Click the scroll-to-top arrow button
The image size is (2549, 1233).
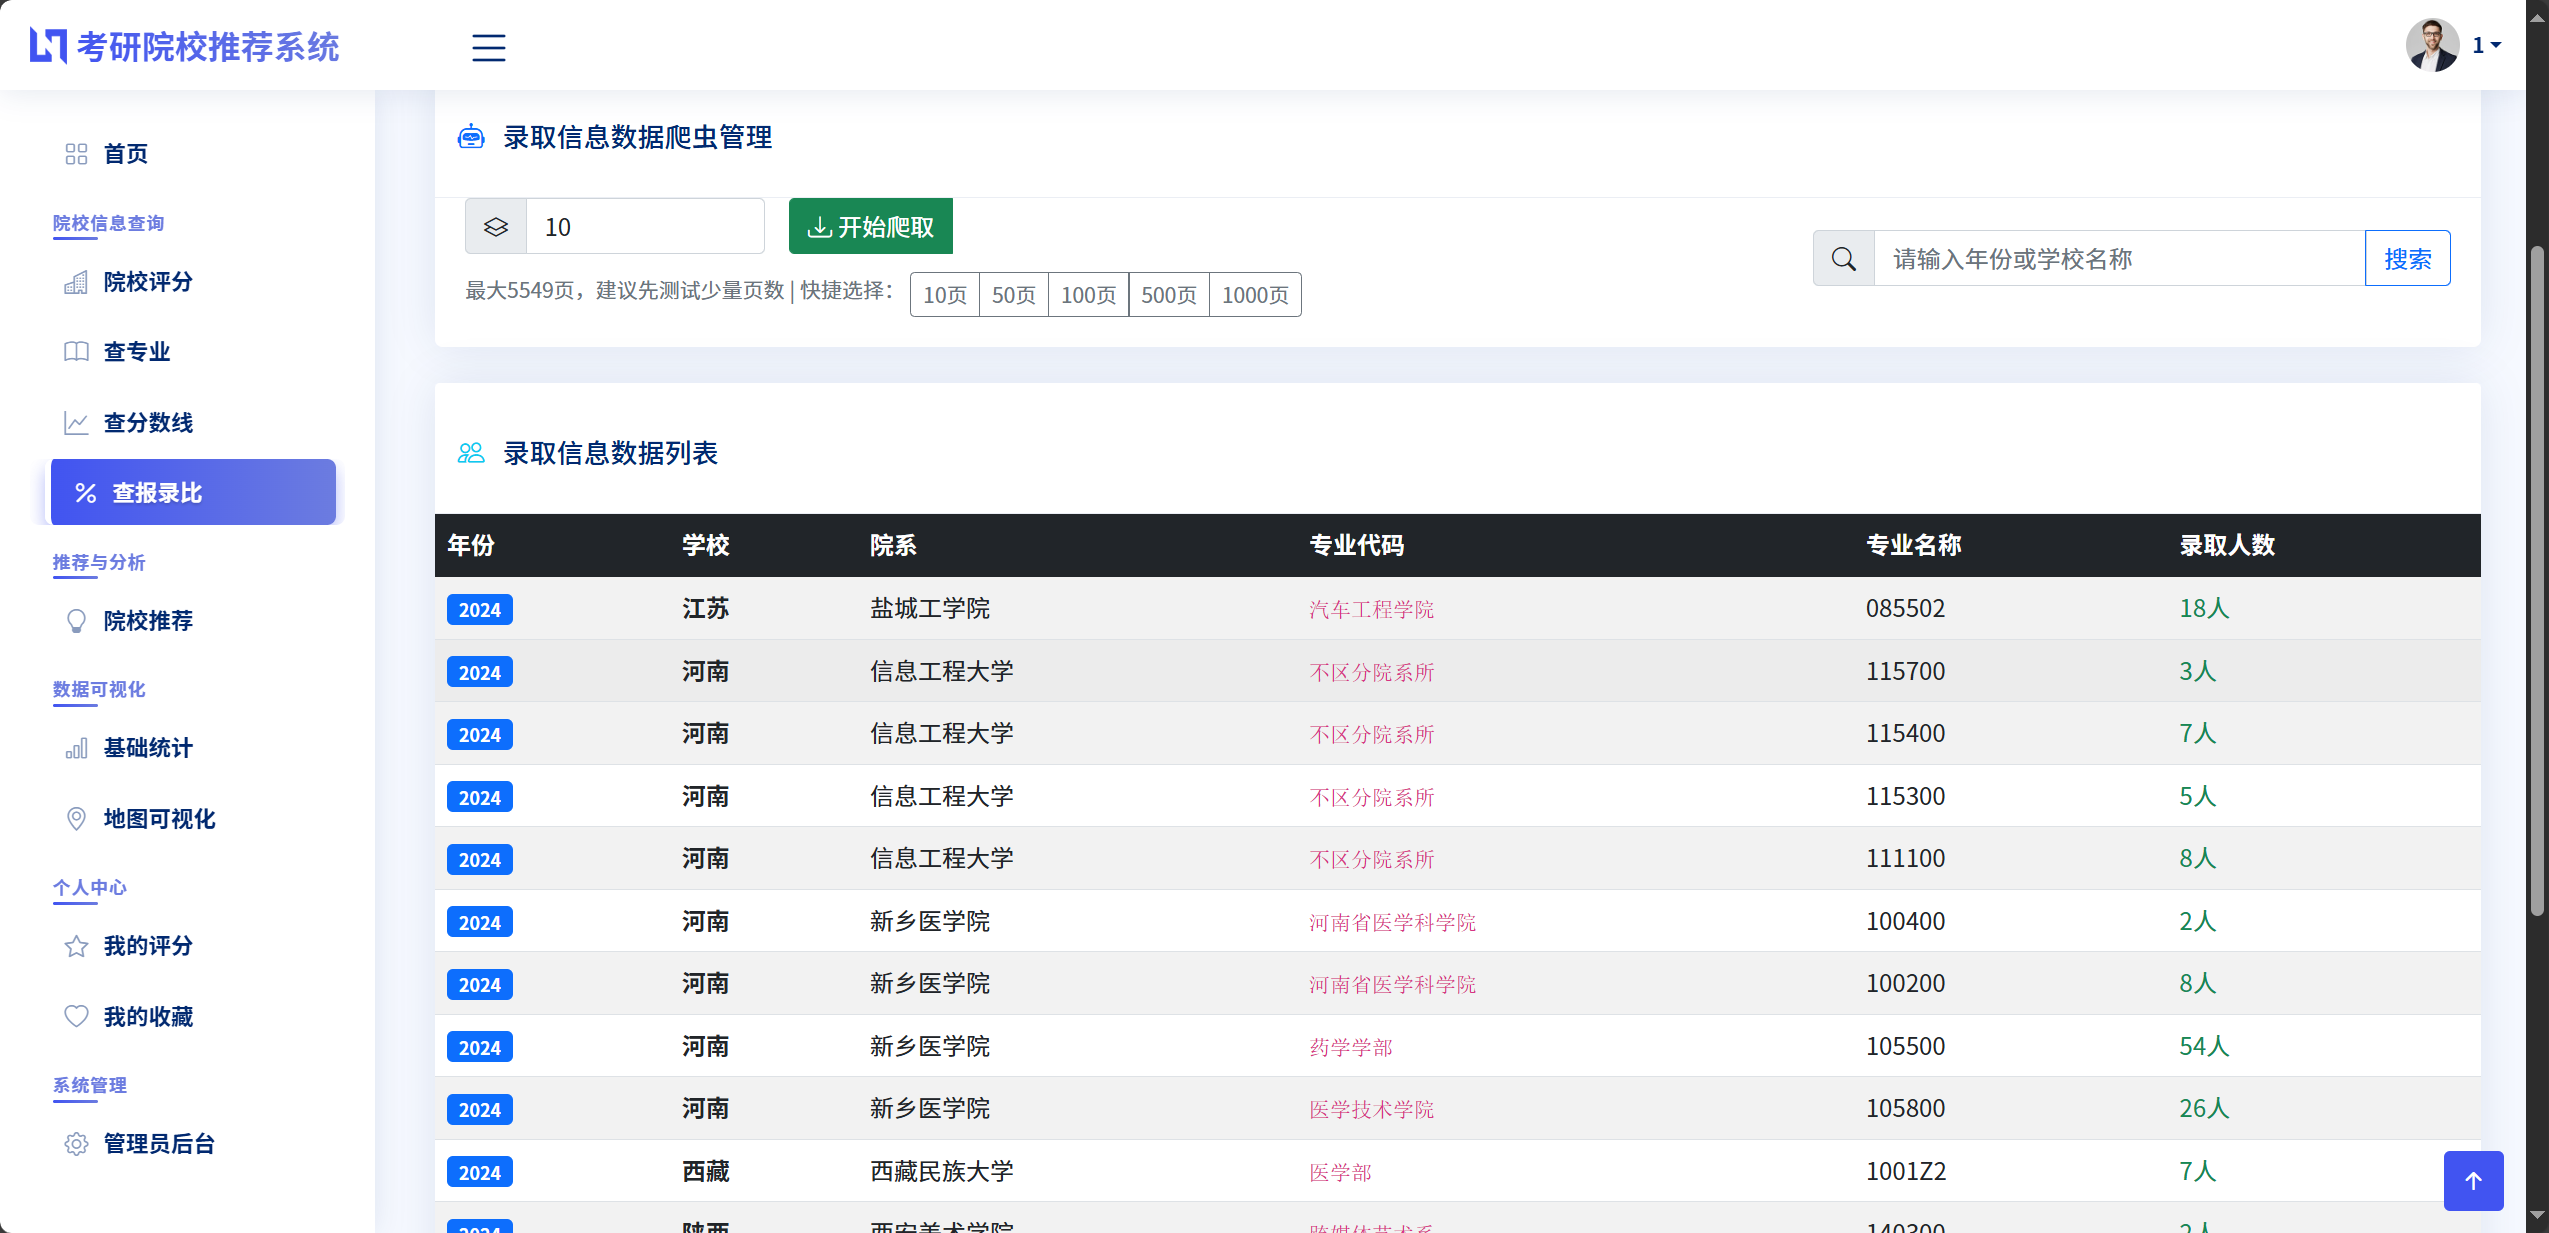pyautogui.click(x=2473, y=1181)
